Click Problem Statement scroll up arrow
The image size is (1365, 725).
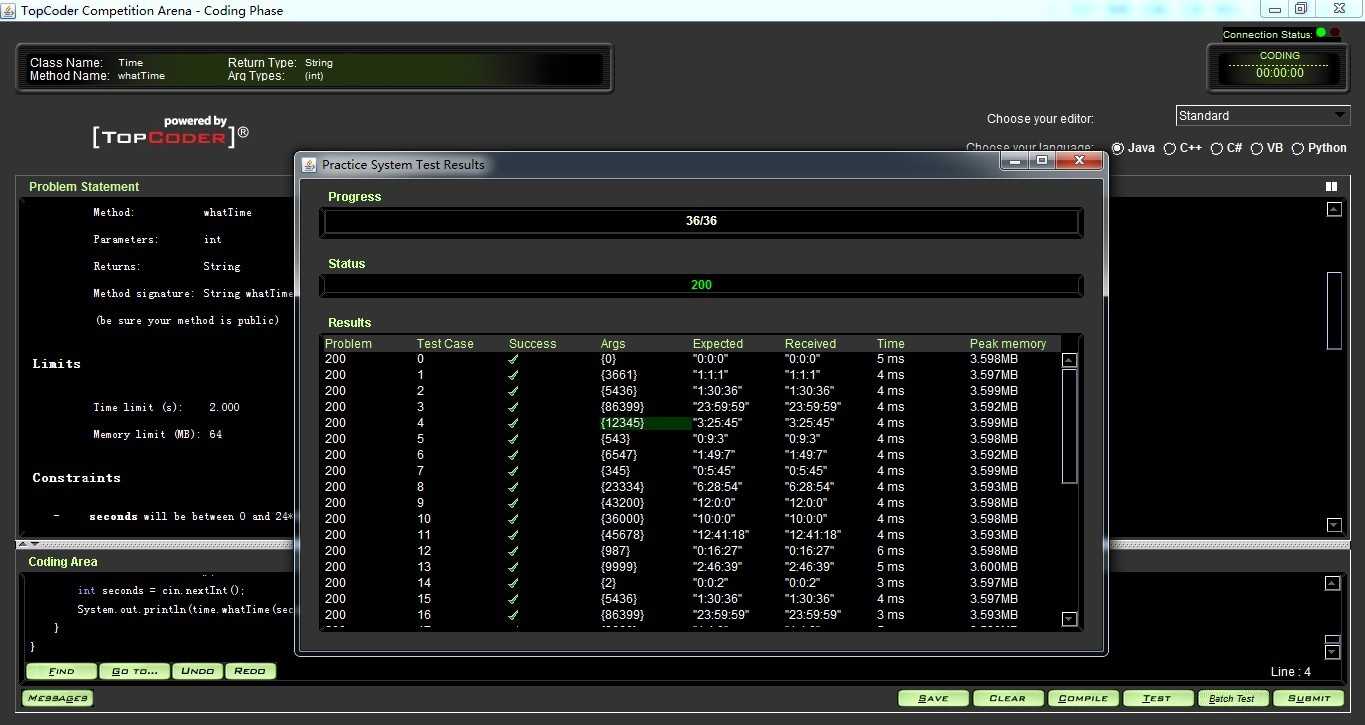[1333, 209]
